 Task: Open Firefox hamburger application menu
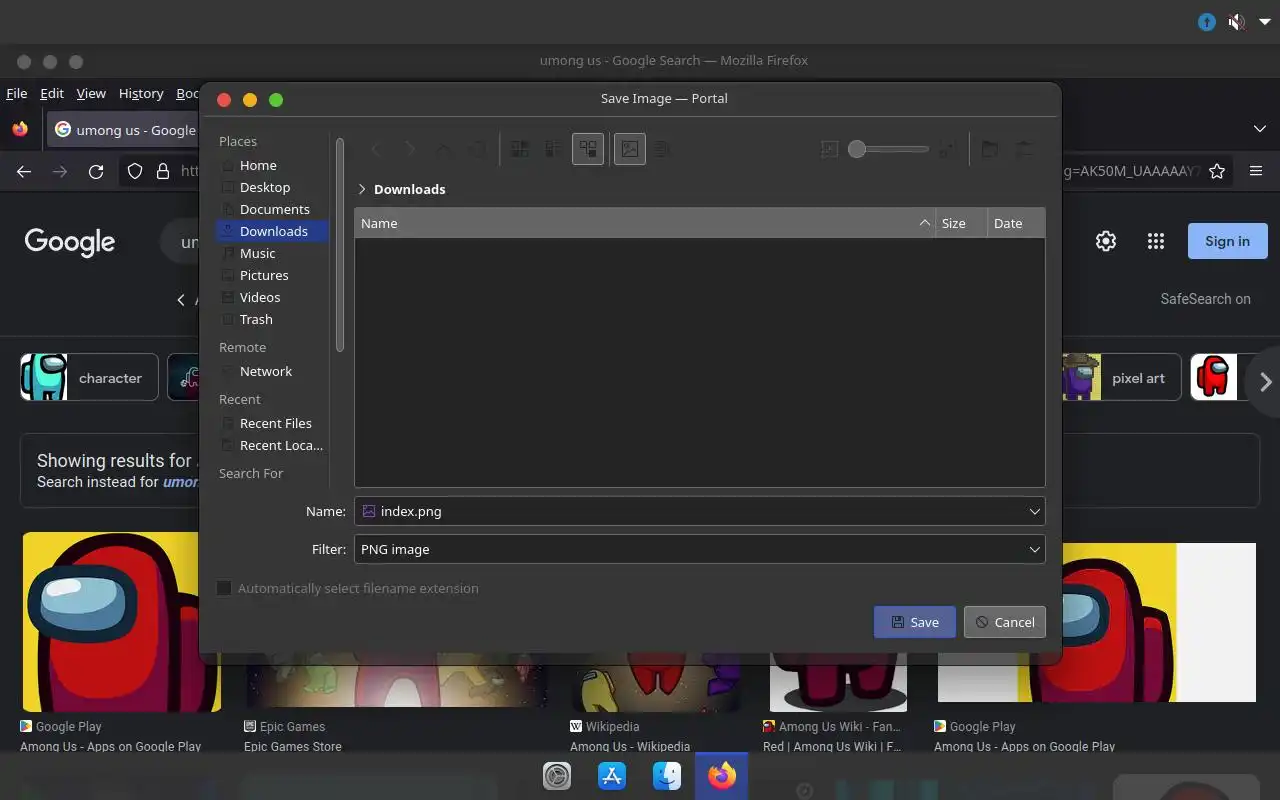click(1256, 171)
